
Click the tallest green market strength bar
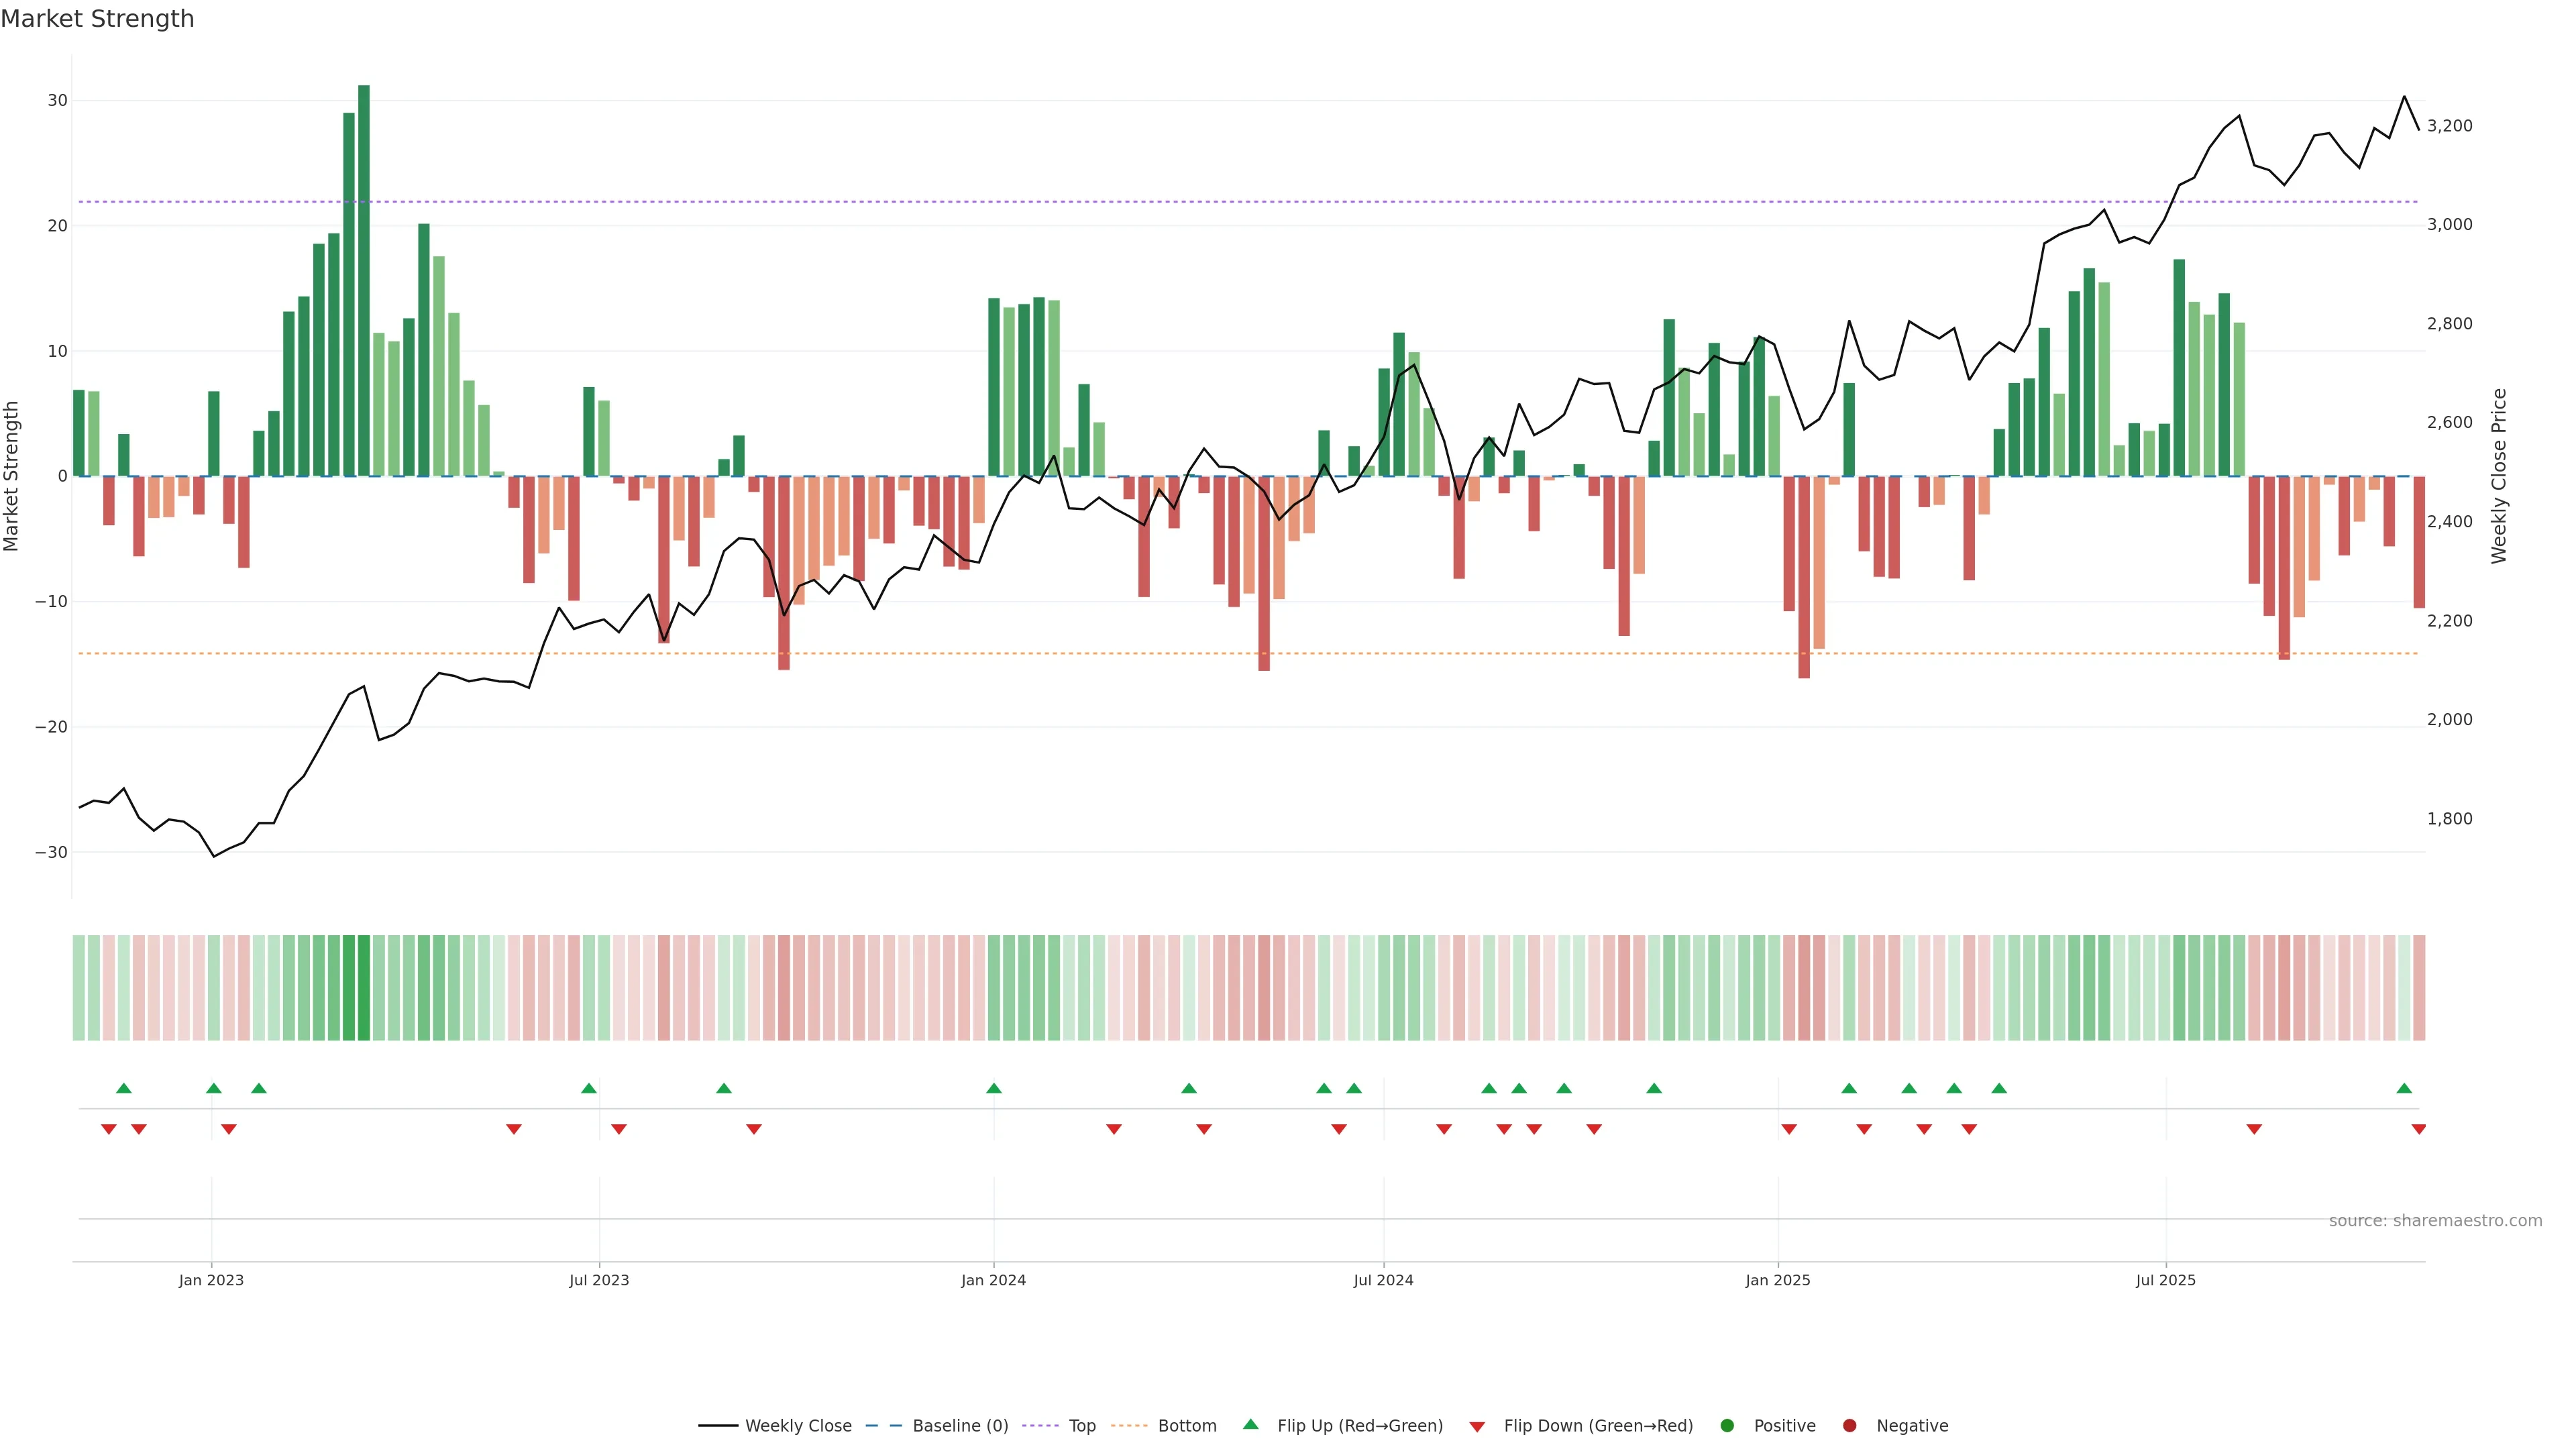tap(364, 280)
